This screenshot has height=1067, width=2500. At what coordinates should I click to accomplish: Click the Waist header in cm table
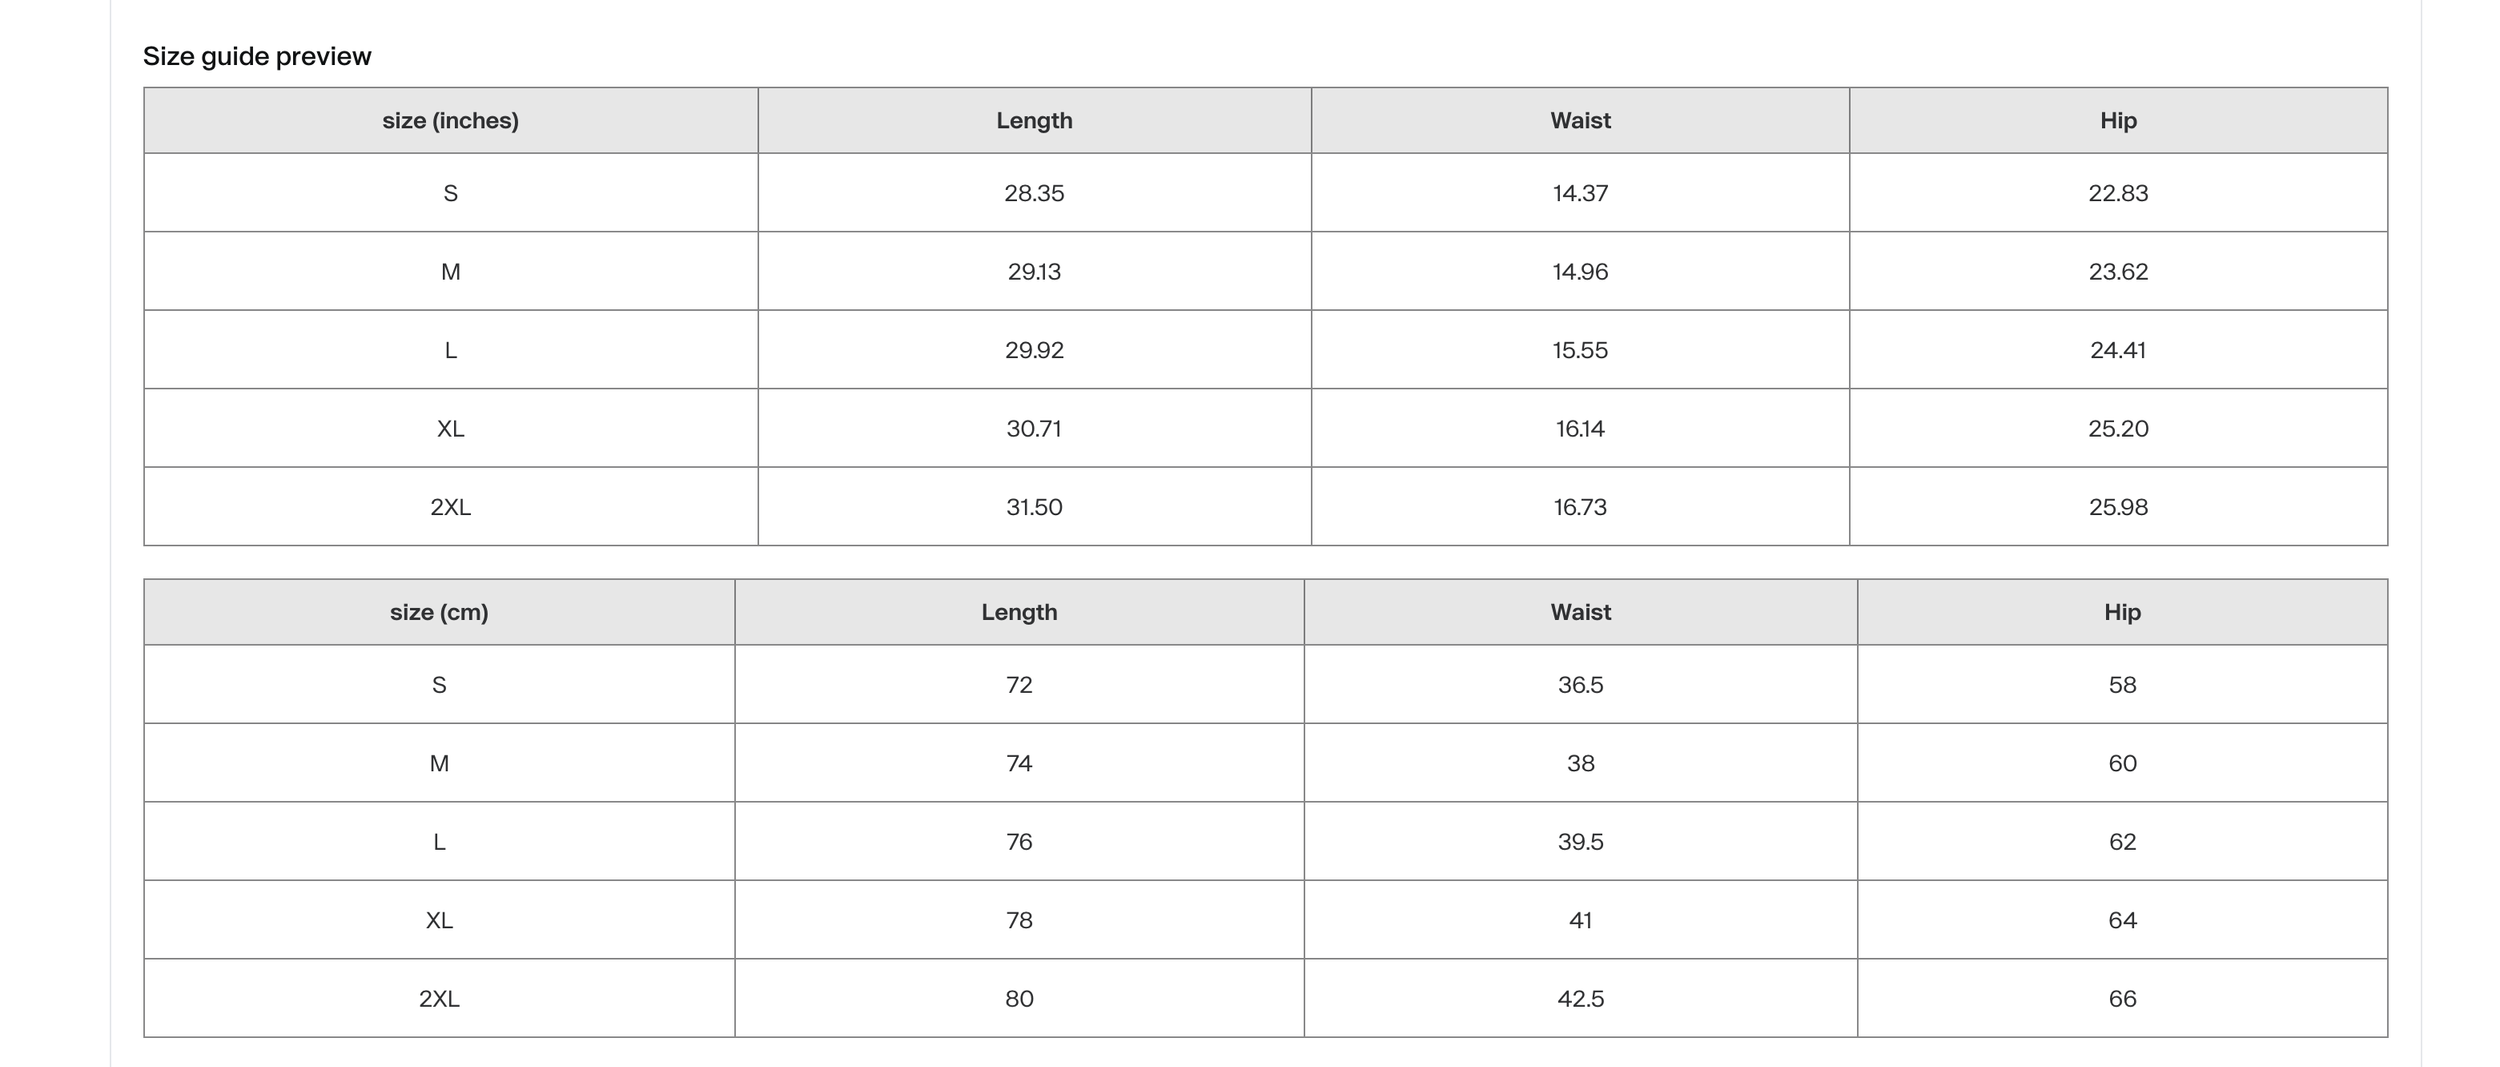(x=1580, y=612)
